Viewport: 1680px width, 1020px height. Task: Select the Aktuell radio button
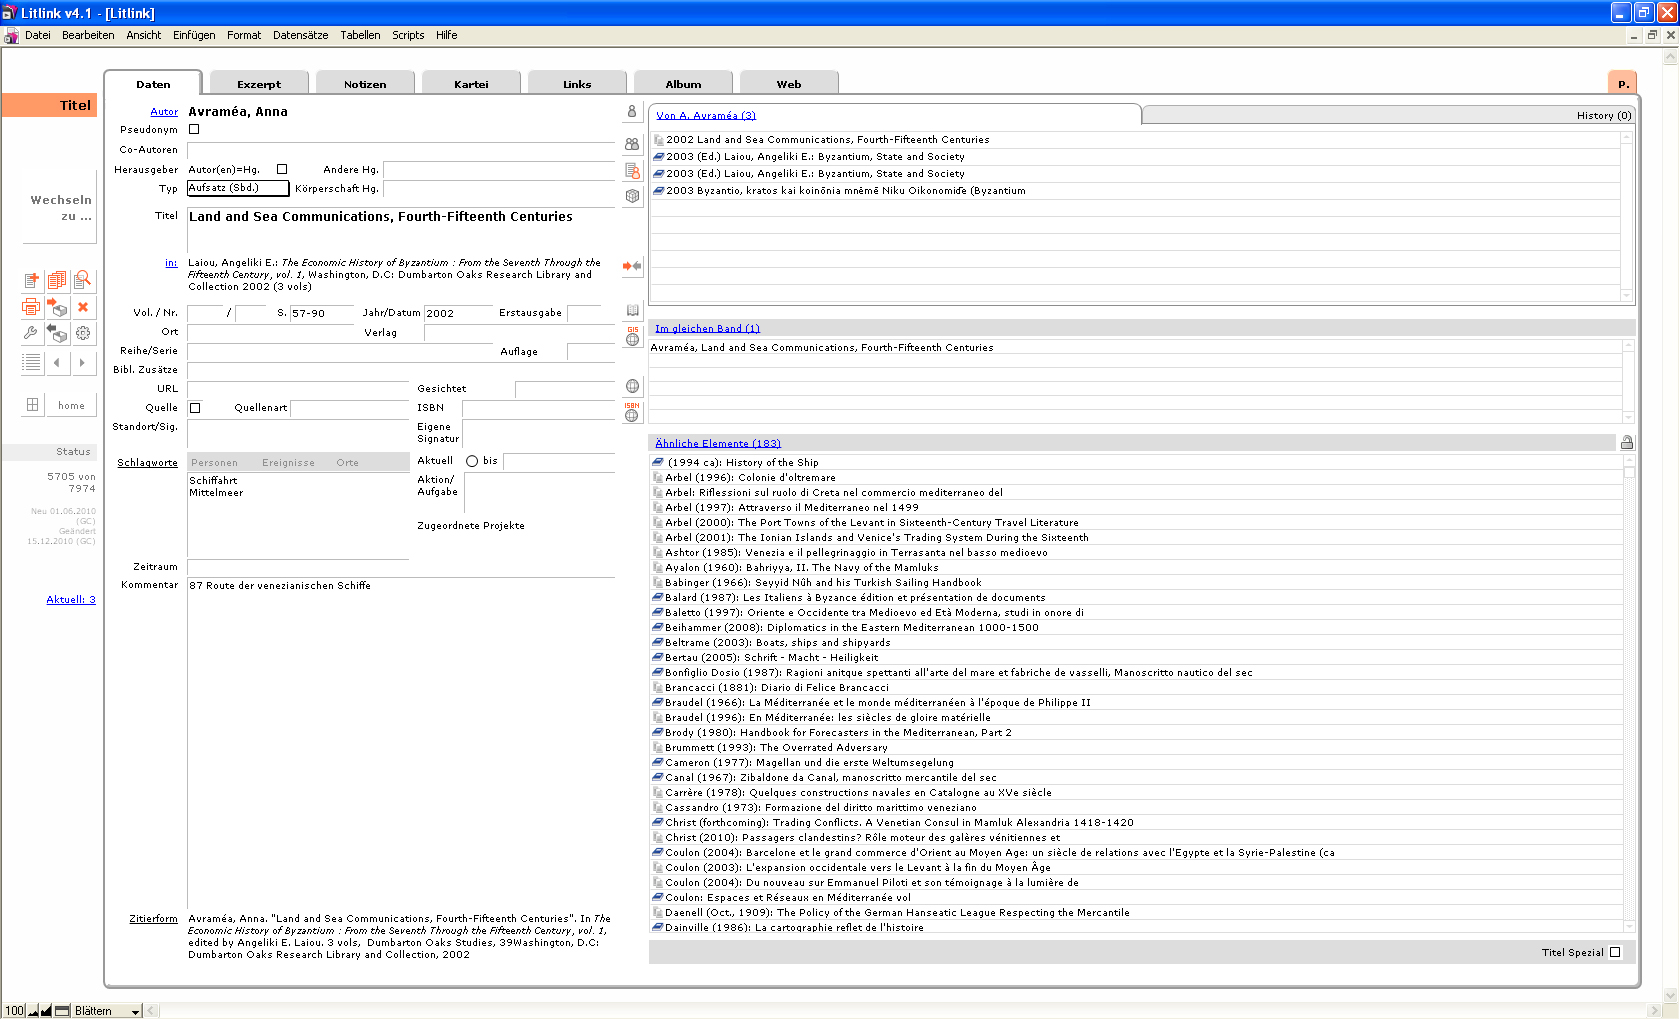[x=472, y=461]
